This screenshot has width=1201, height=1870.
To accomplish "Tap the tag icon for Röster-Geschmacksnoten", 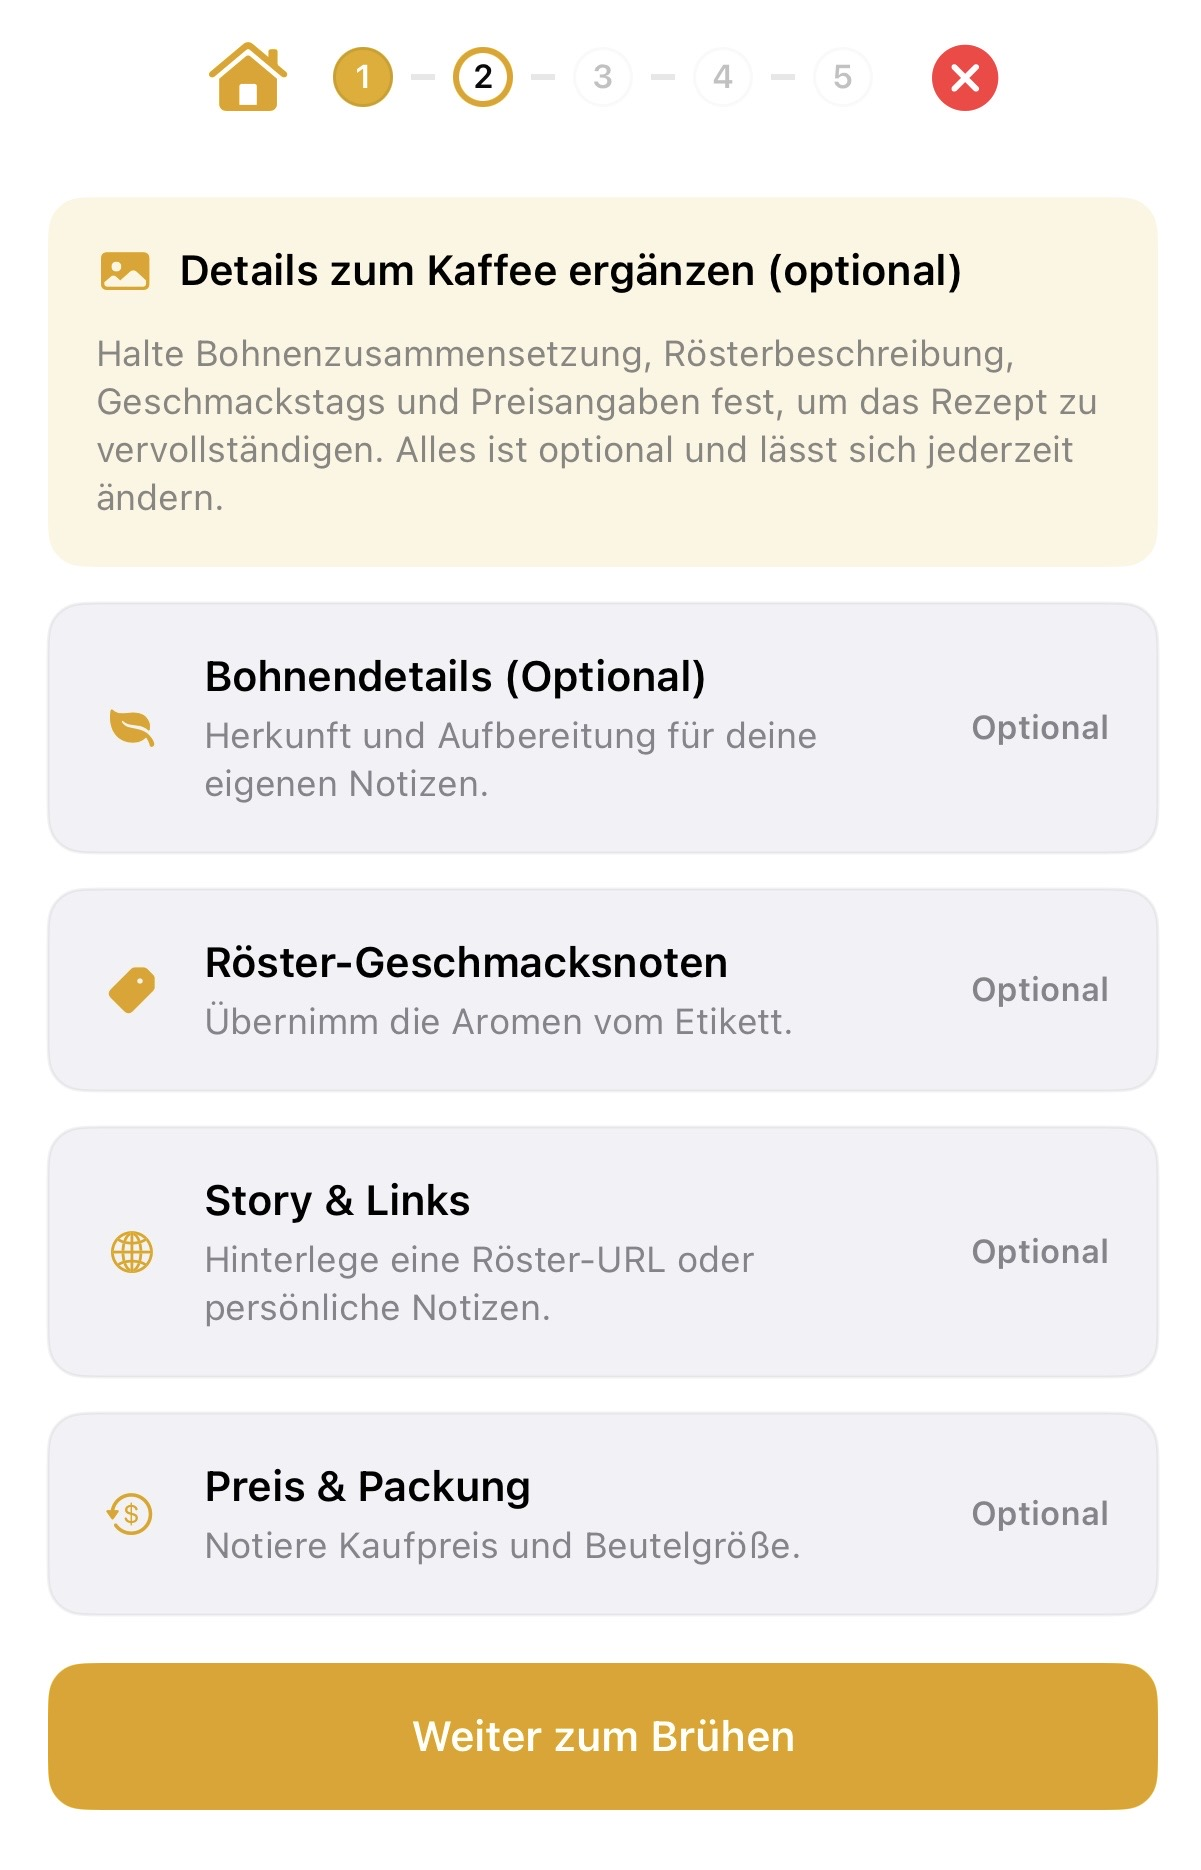I will [x=132, y=990].
